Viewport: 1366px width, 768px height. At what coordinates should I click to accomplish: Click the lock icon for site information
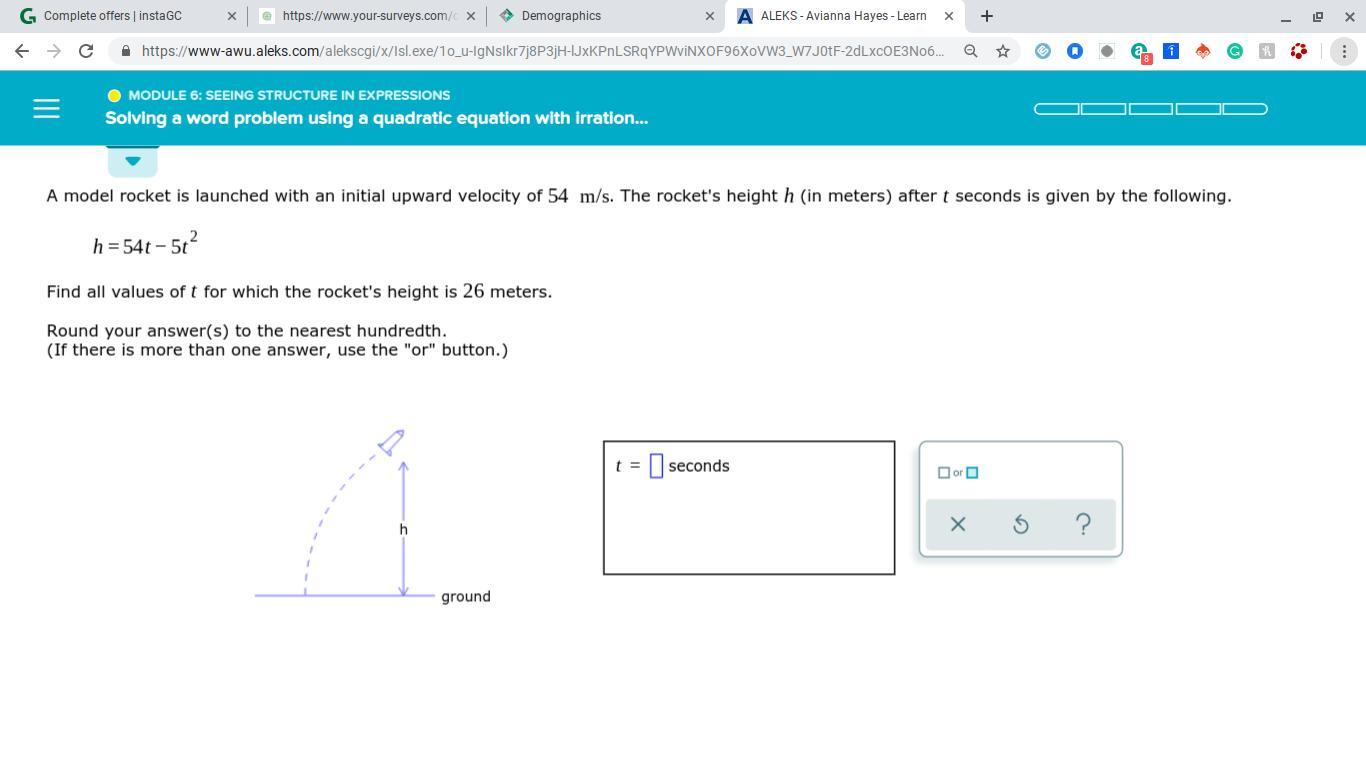(x=125, y=51)
